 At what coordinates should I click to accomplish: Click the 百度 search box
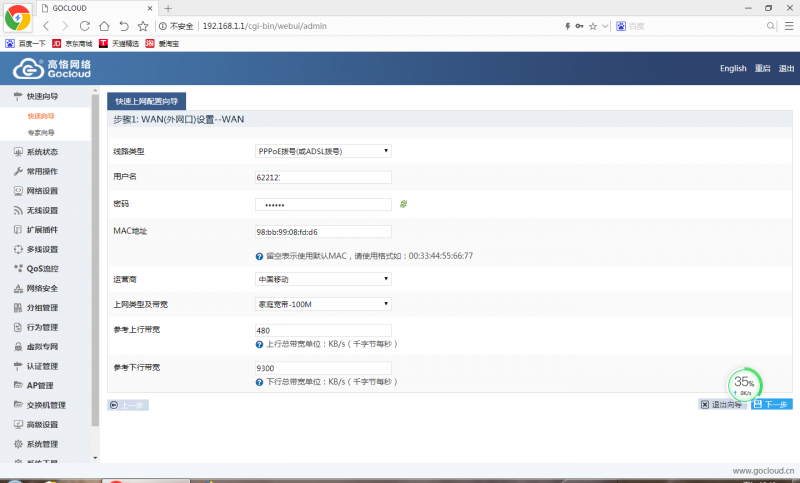pos(694,26)
